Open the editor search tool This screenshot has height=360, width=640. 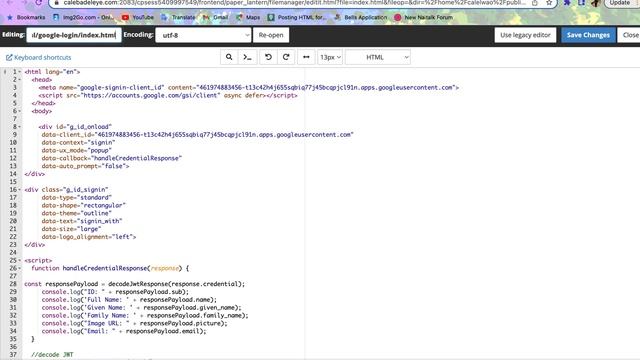click(x=229, y=57)
